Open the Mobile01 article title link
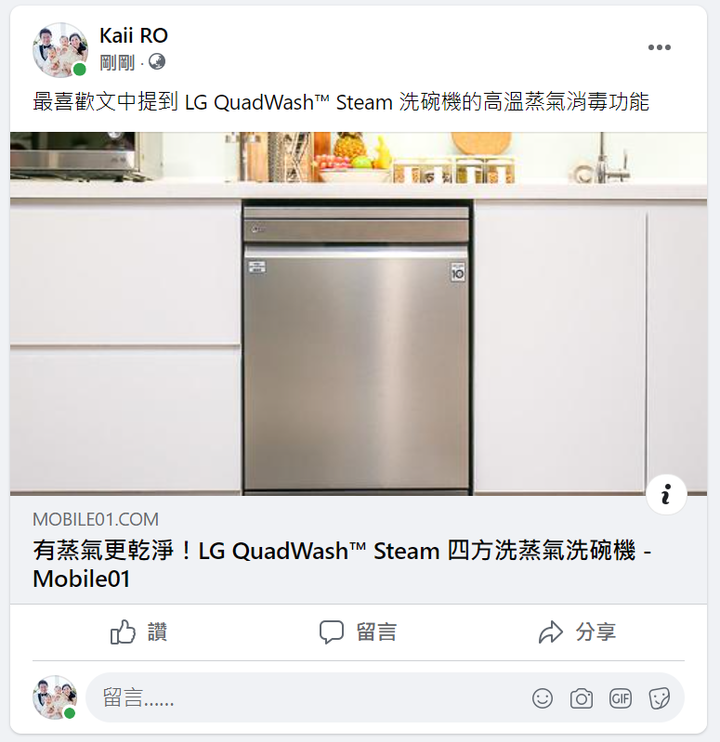Image resolution: width=720 pixels, height=742 pixels. pos(342,565)
